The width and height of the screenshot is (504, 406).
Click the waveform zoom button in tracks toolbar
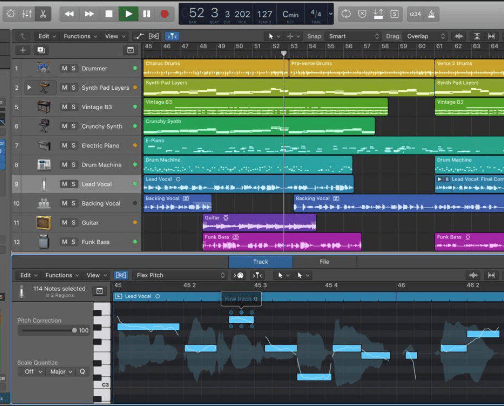(x=459, y=36)
